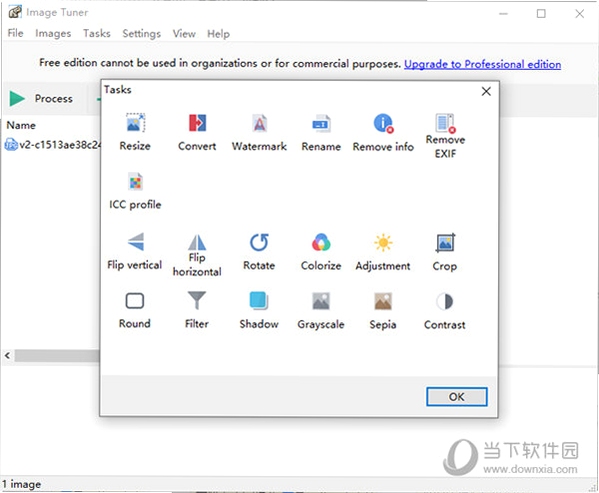The image size is (599, 493).
Task: Click the horizontal scrollbar left arrow
Action: (x=7, y=356)
